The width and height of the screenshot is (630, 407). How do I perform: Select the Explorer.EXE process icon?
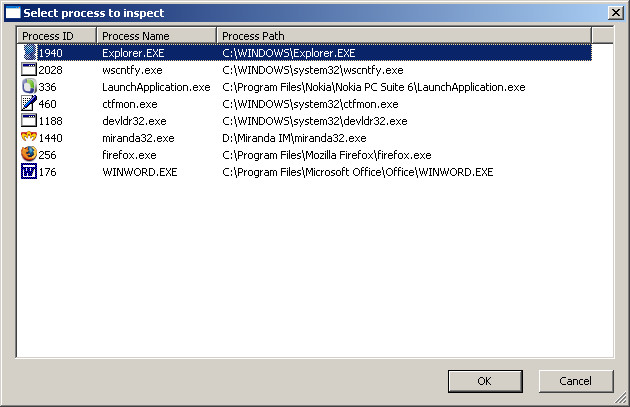[x=29, y=53]
